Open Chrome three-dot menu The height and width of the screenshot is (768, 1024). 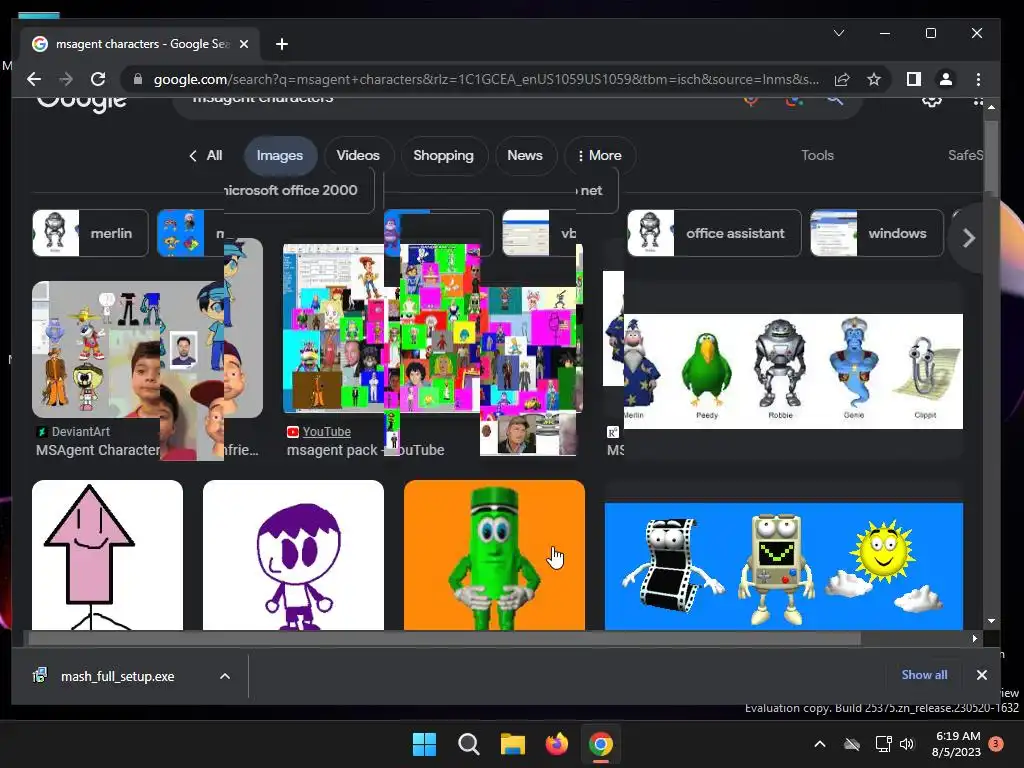(978, 79)
